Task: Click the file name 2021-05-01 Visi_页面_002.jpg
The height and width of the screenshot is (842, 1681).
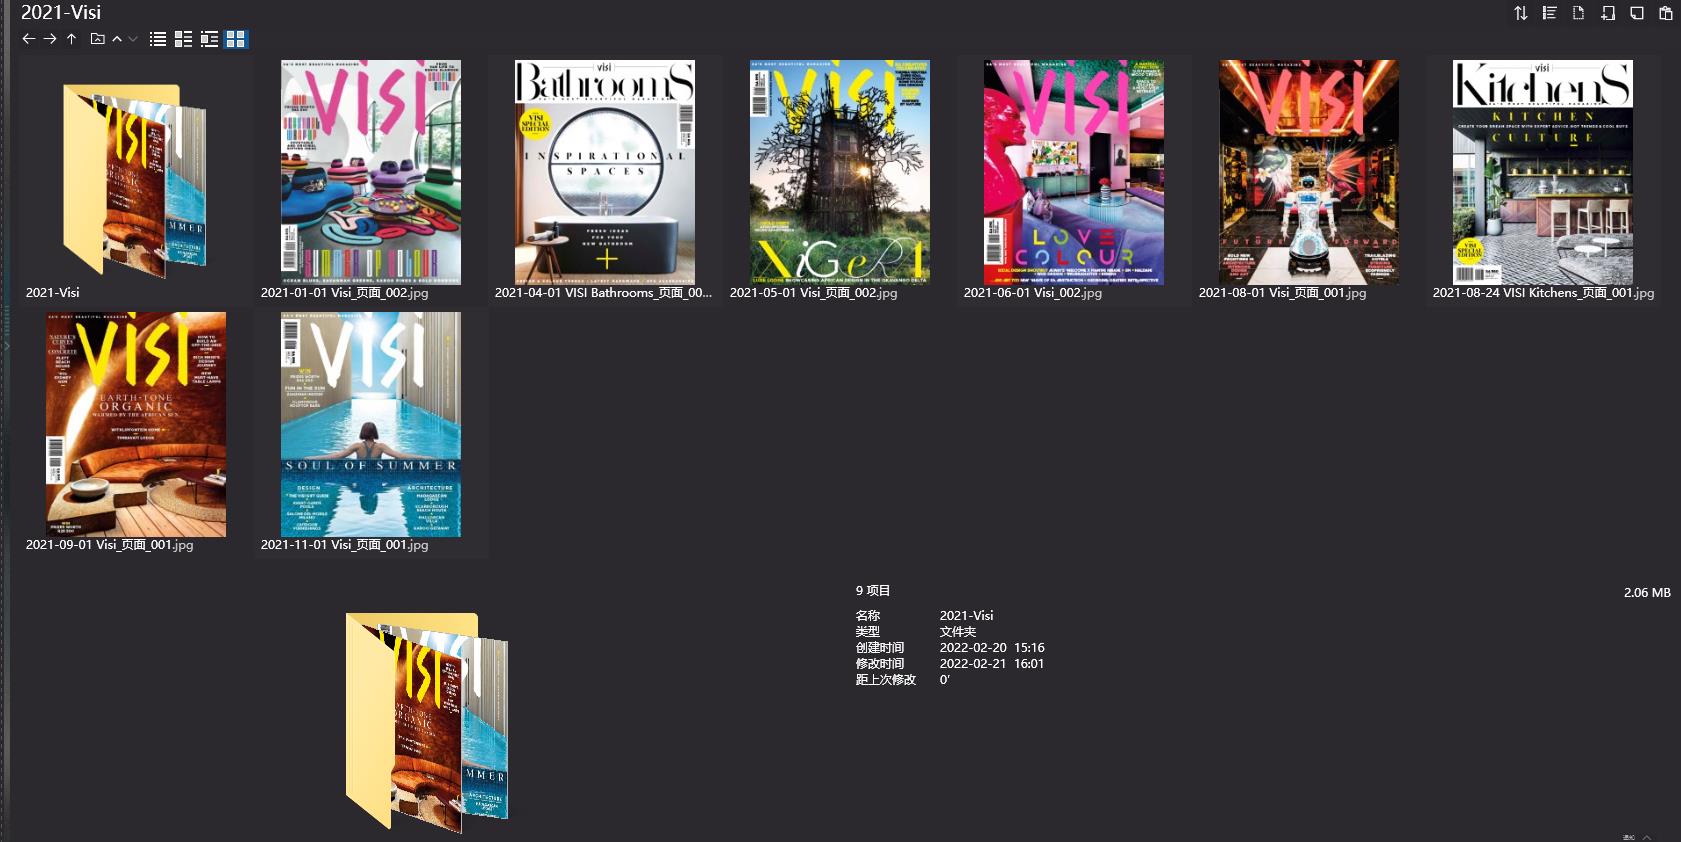Action: pos(813,293)
